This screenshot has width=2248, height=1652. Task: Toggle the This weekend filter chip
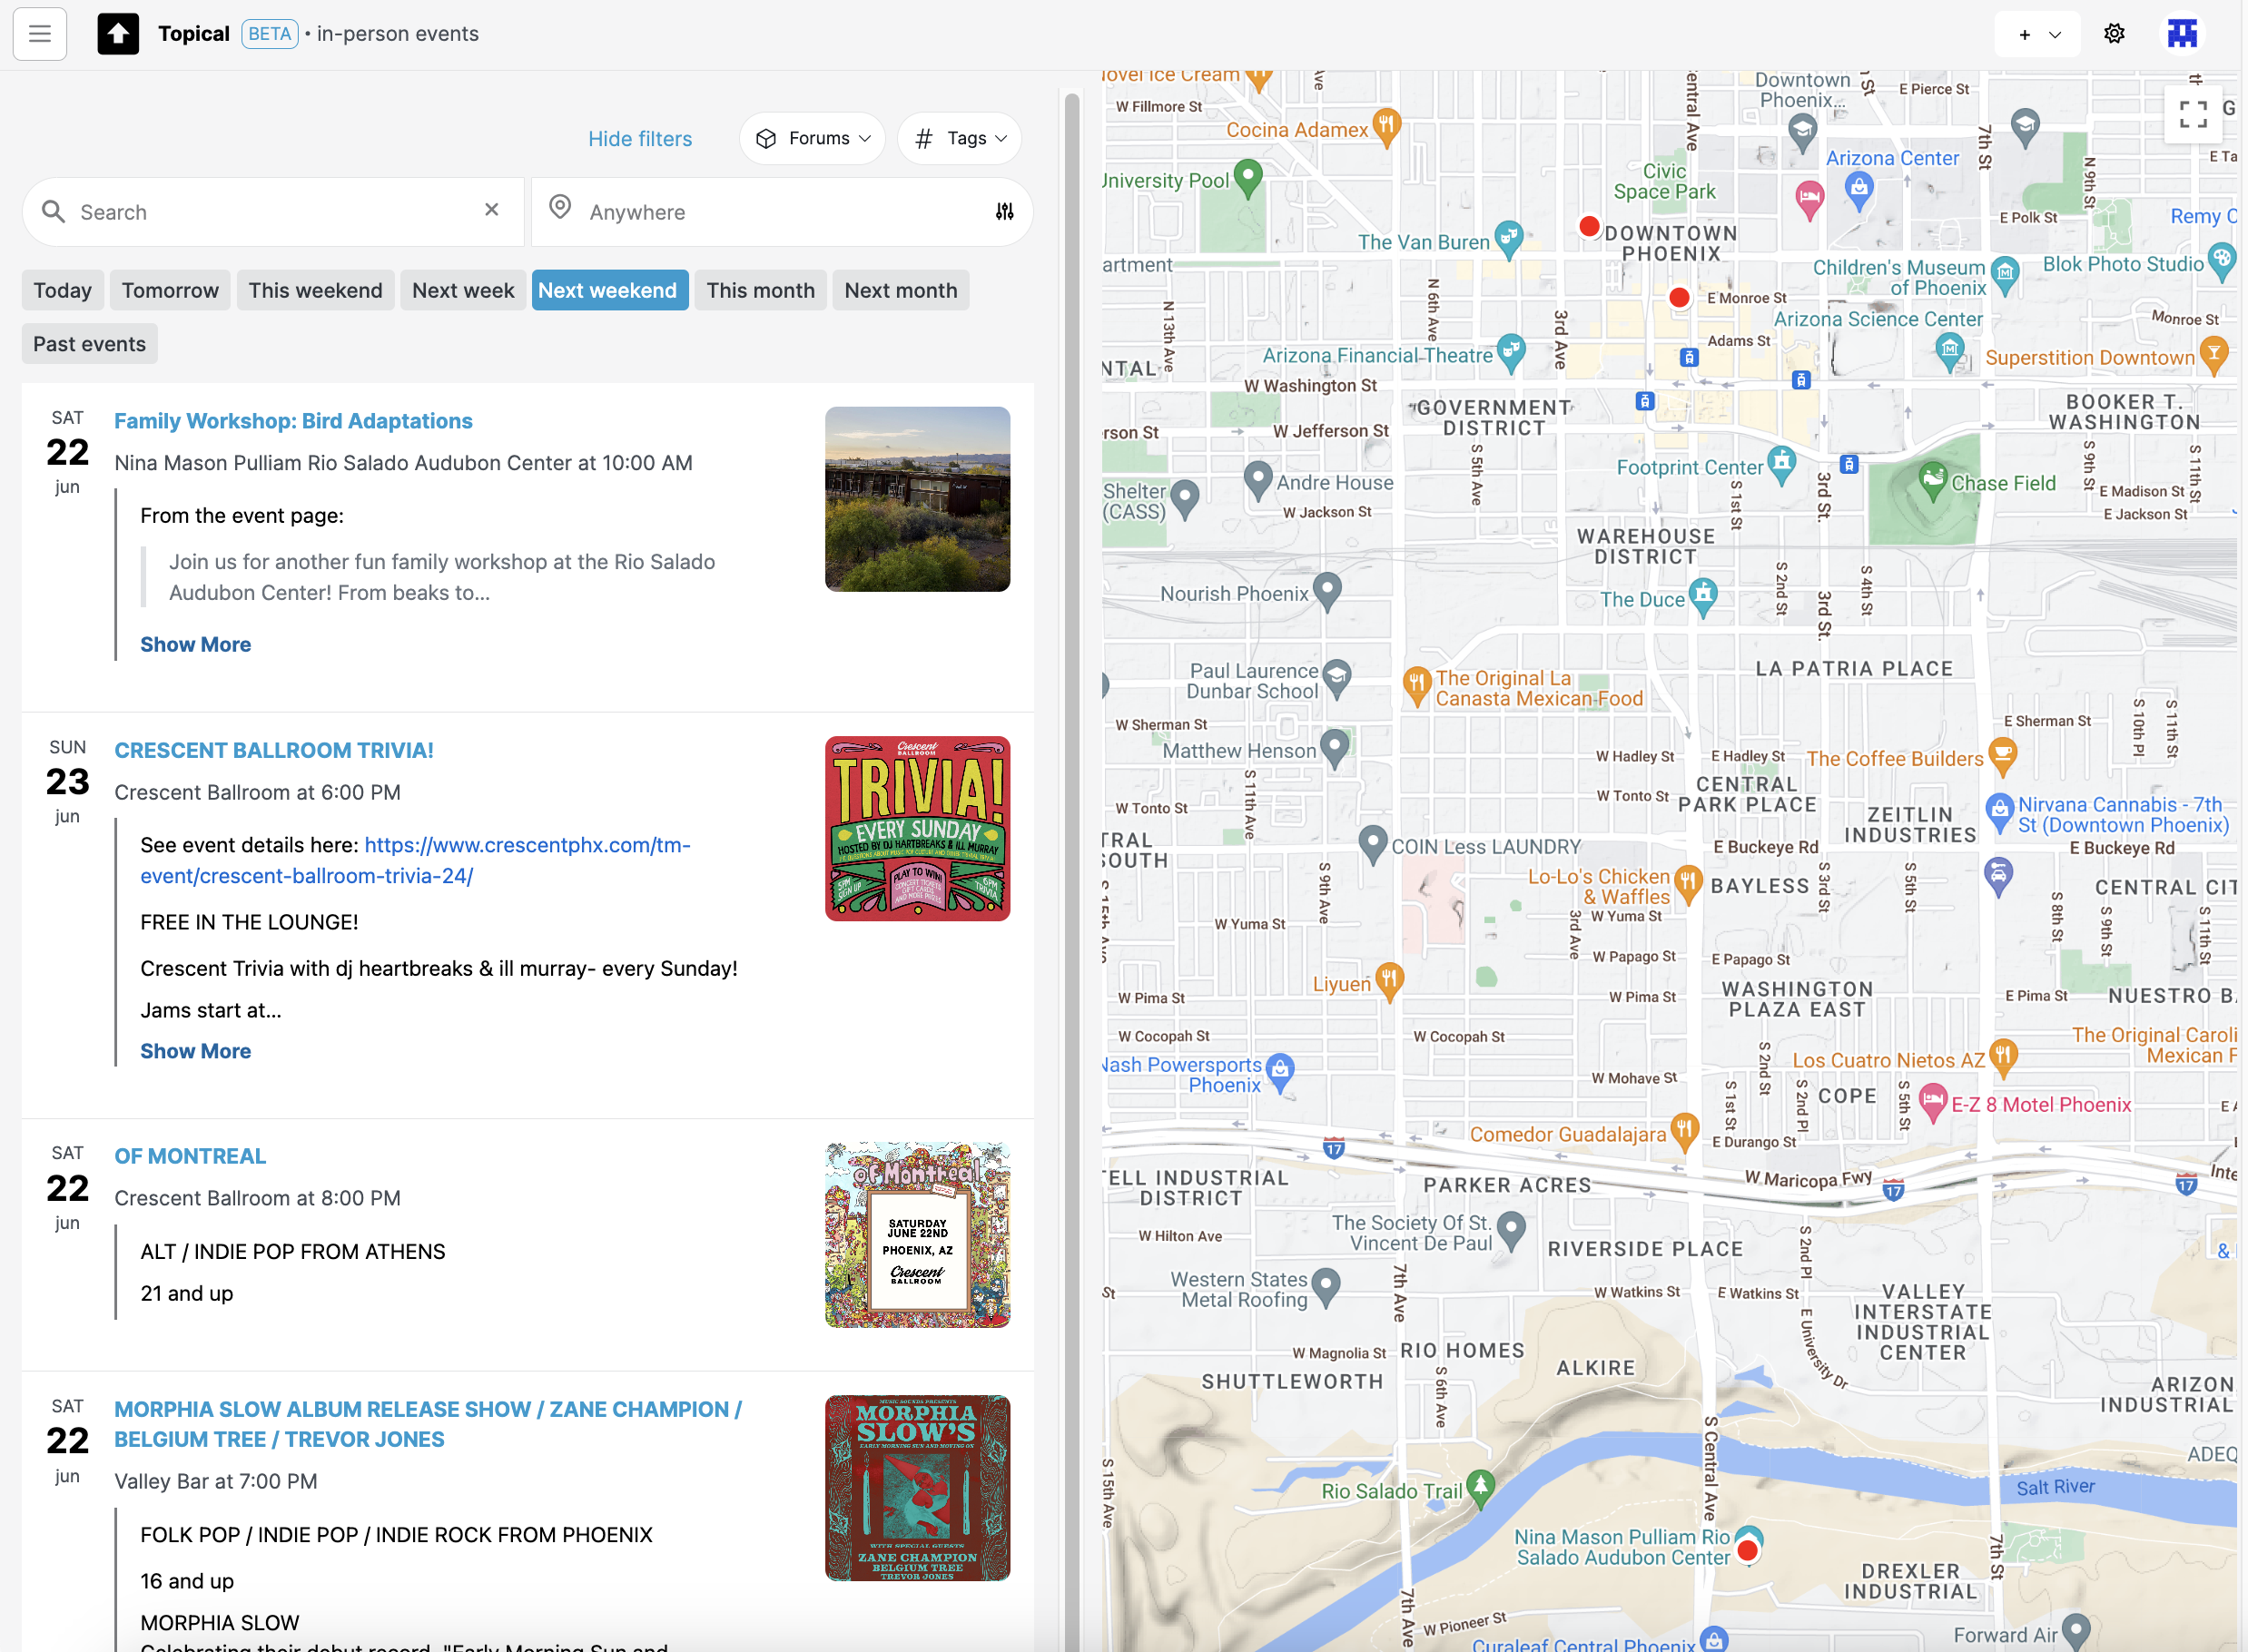(315, 290)
